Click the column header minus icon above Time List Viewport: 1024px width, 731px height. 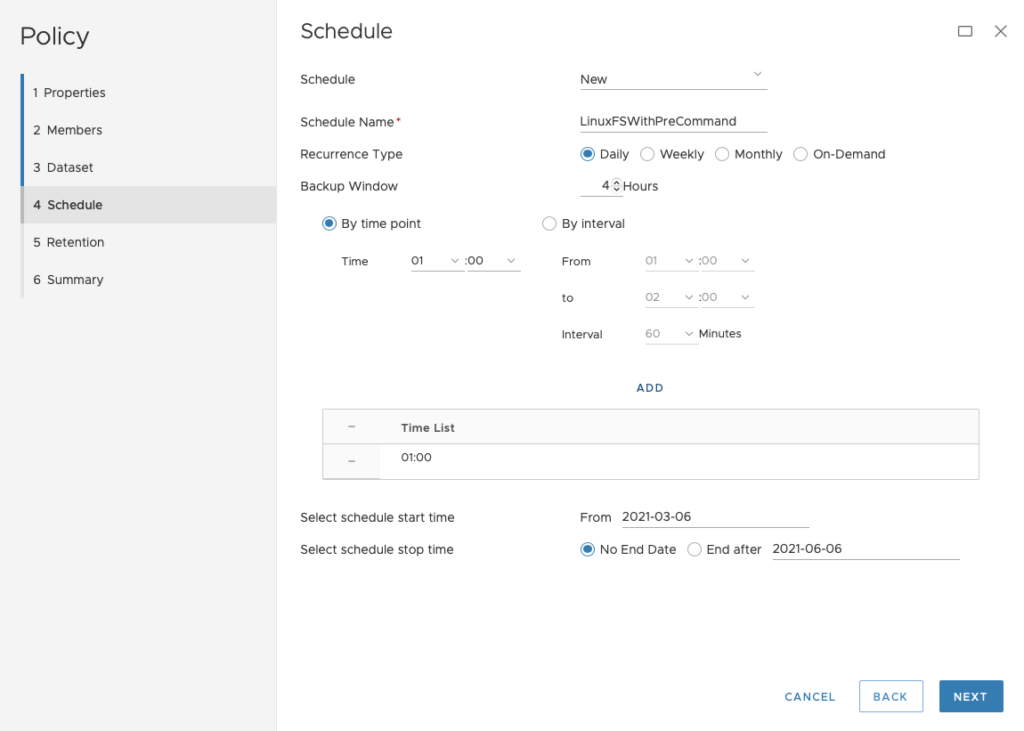tap(352, 426)
